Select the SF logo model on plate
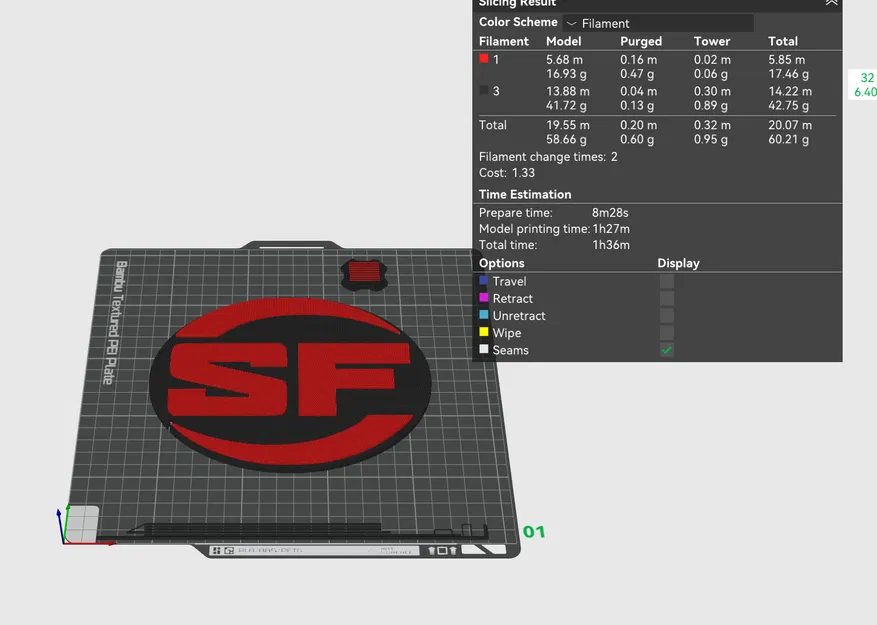 (x=290, y=384)
